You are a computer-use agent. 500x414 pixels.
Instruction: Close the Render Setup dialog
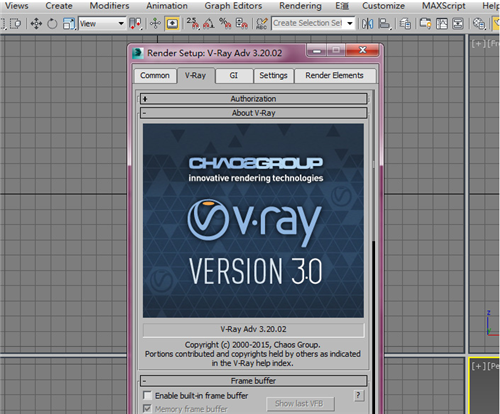pyautogui.click(x=363, y=50)
